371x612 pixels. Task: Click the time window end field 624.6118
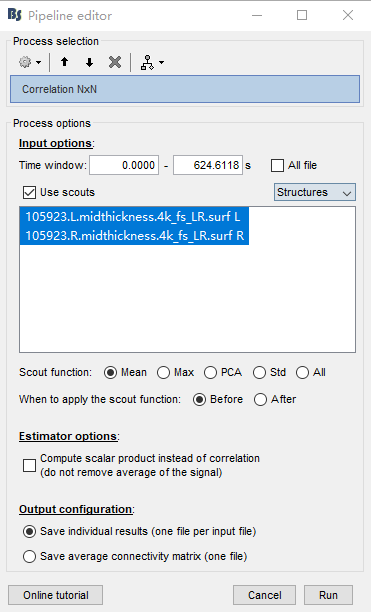tap(208, 165)
